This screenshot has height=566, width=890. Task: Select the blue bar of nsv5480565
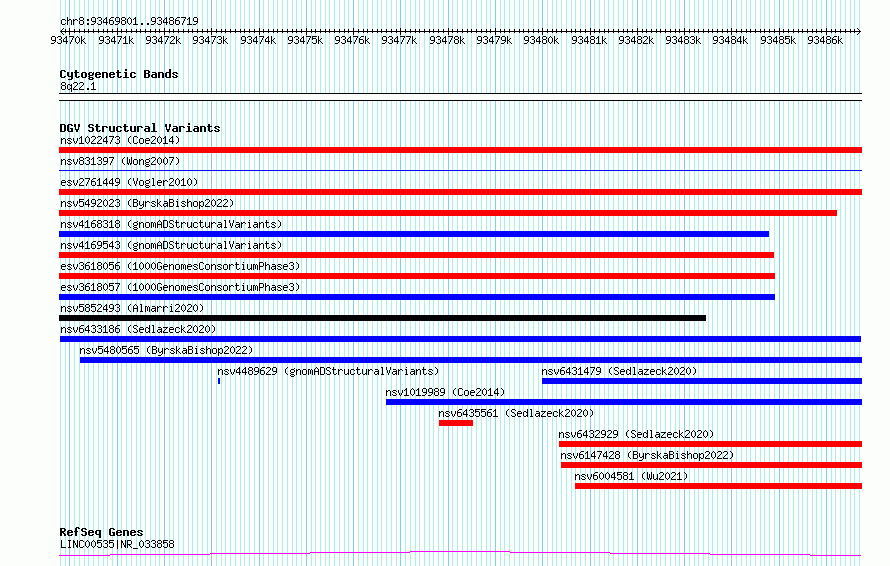click(x=471, y=360)
